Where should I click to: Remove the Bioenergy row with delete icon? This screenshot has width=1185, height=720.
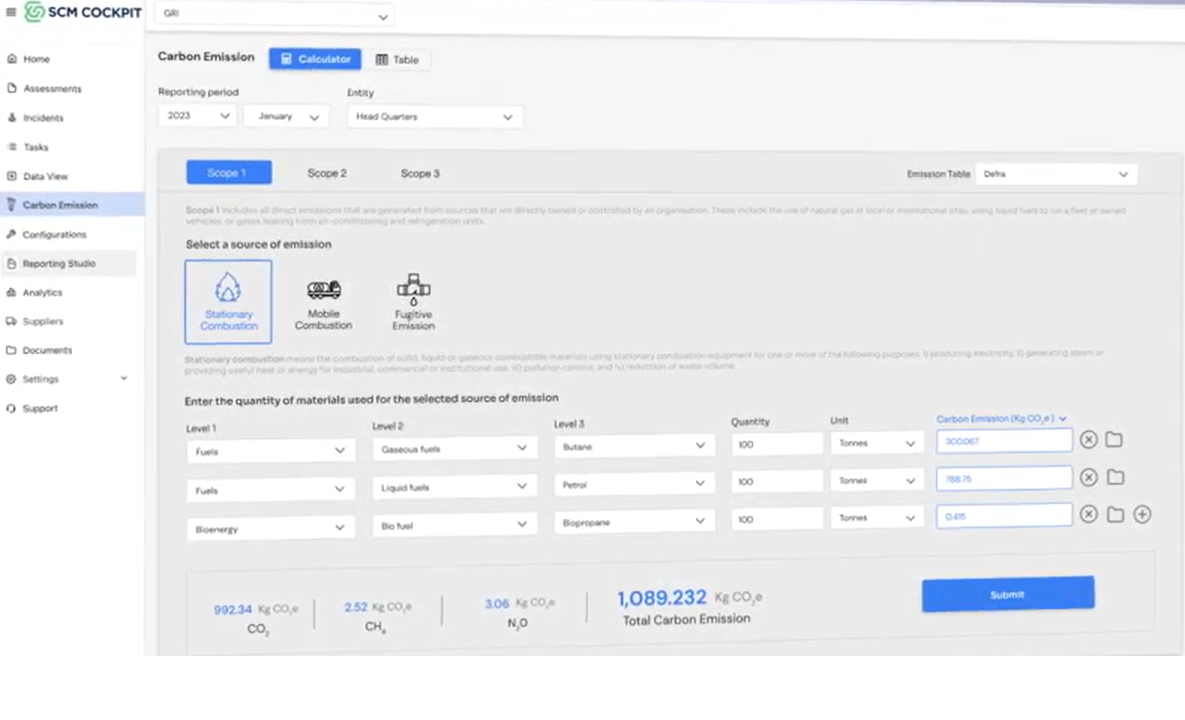pos(1088,514)
